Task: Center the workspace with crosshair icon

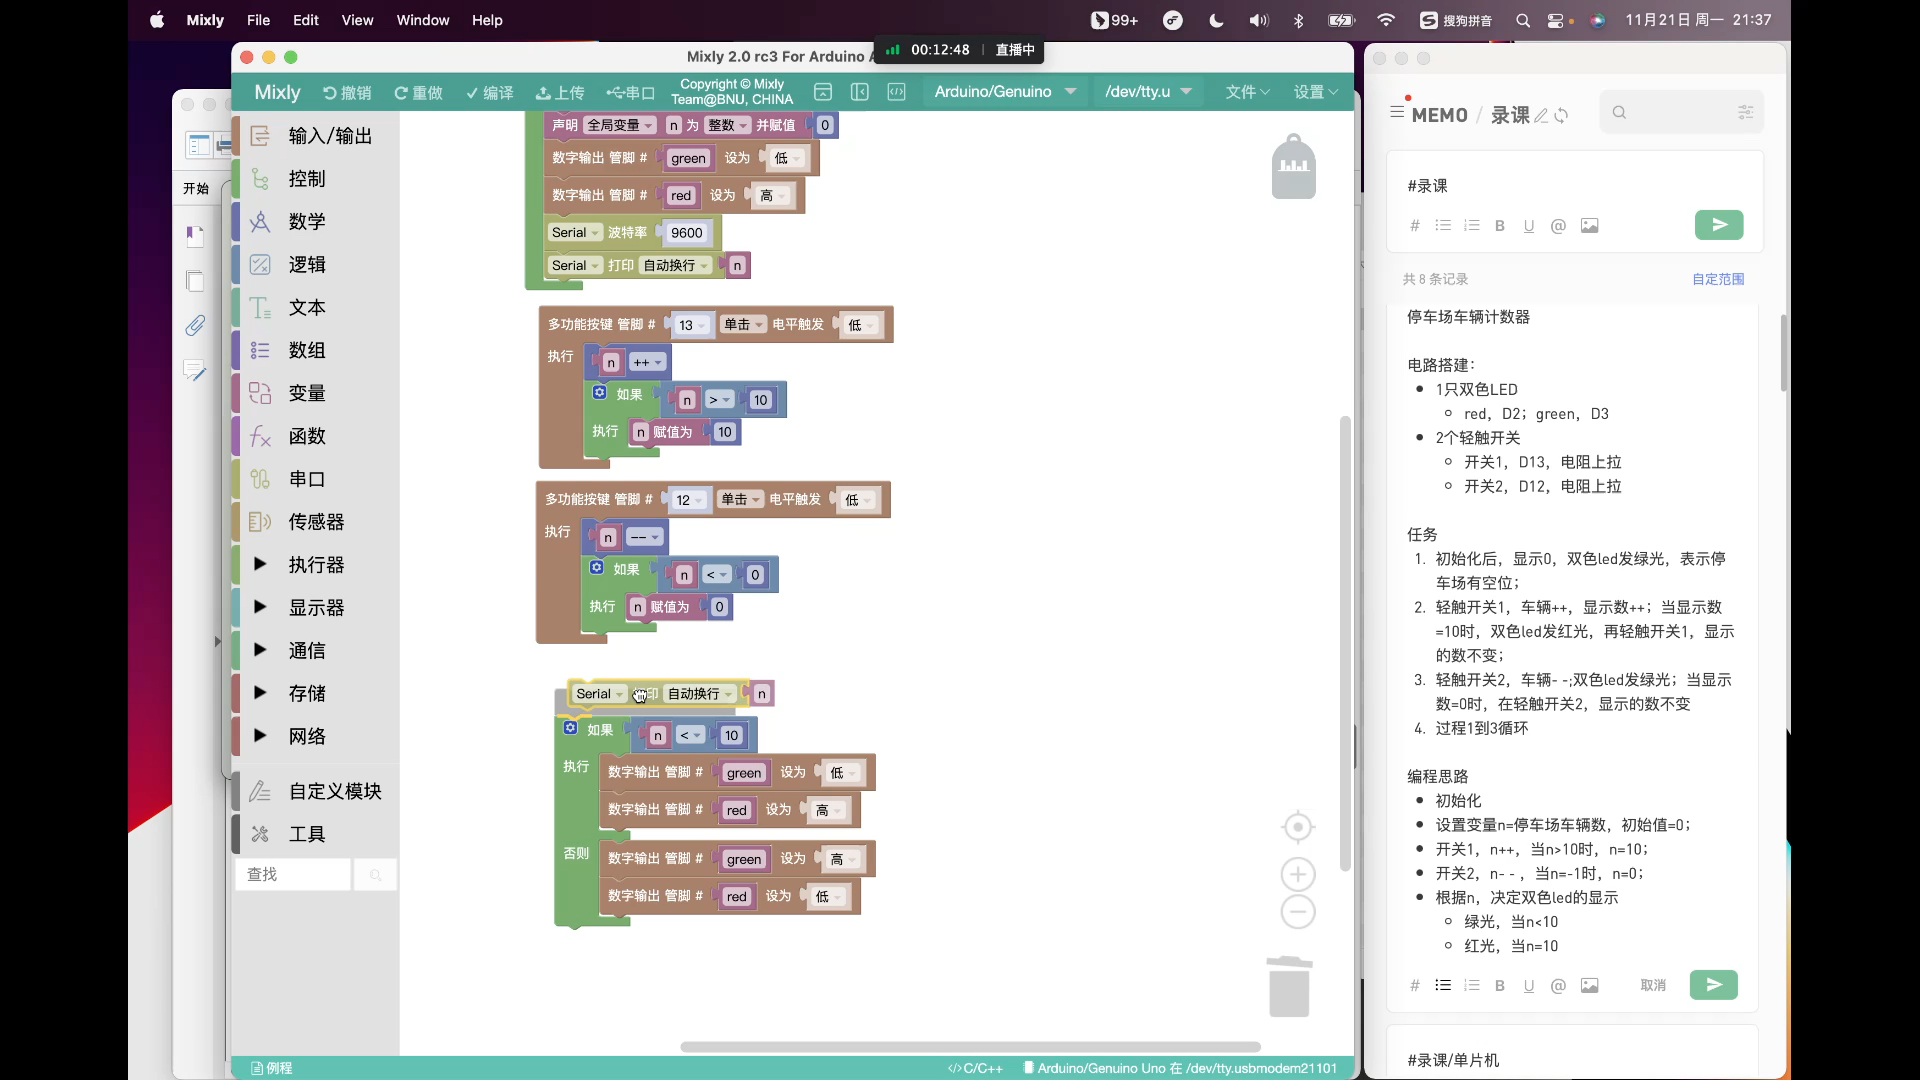Action: coord(1297,828)
